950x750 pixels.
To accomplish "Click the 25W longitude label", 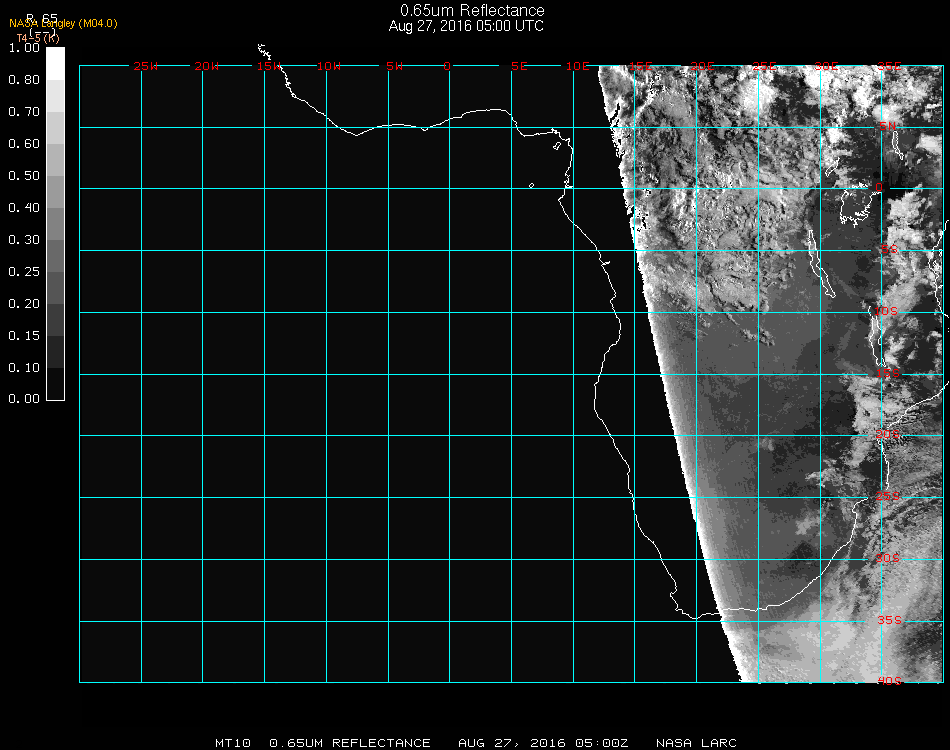I will point(146,67).
